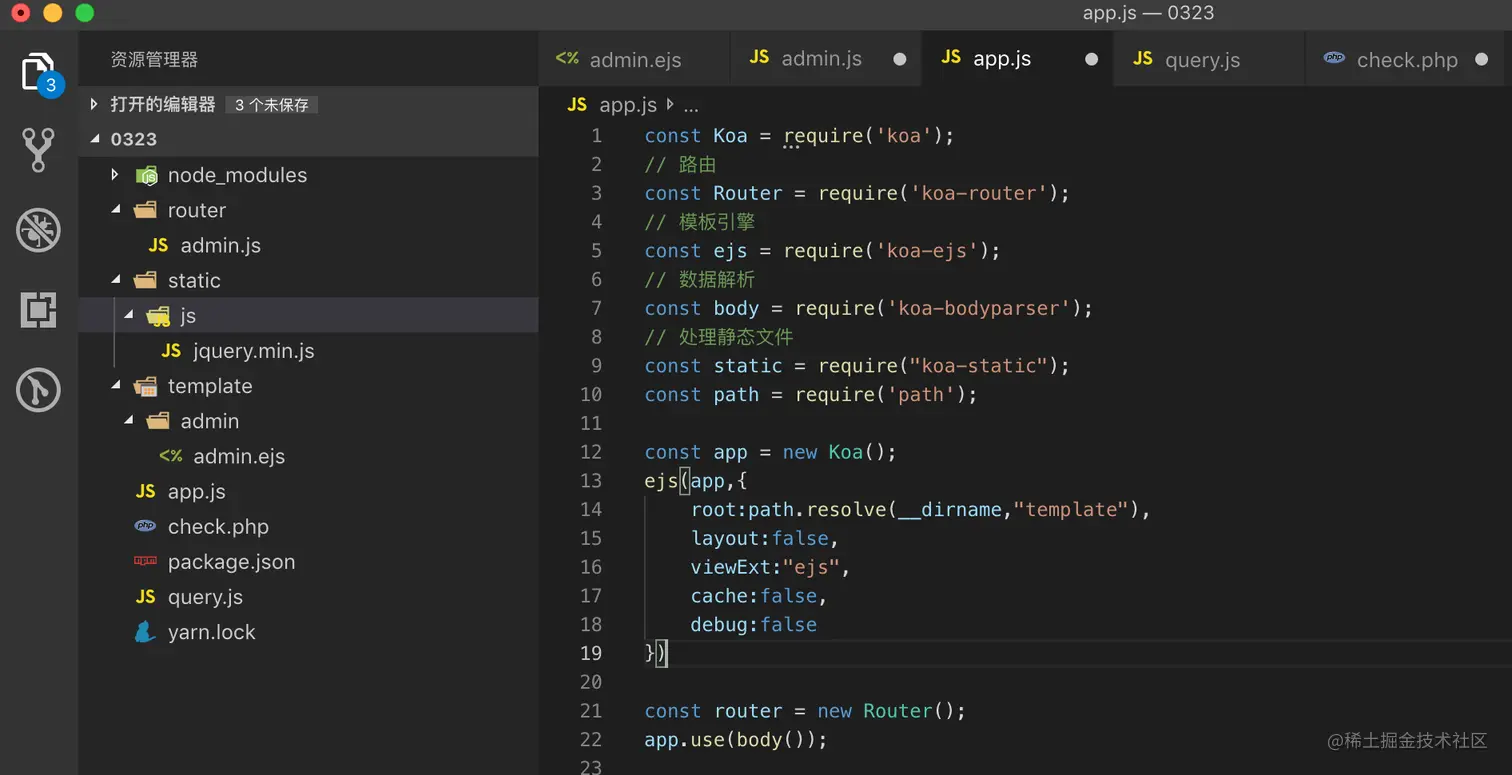Click the admin folder icon

click(158, 421)
